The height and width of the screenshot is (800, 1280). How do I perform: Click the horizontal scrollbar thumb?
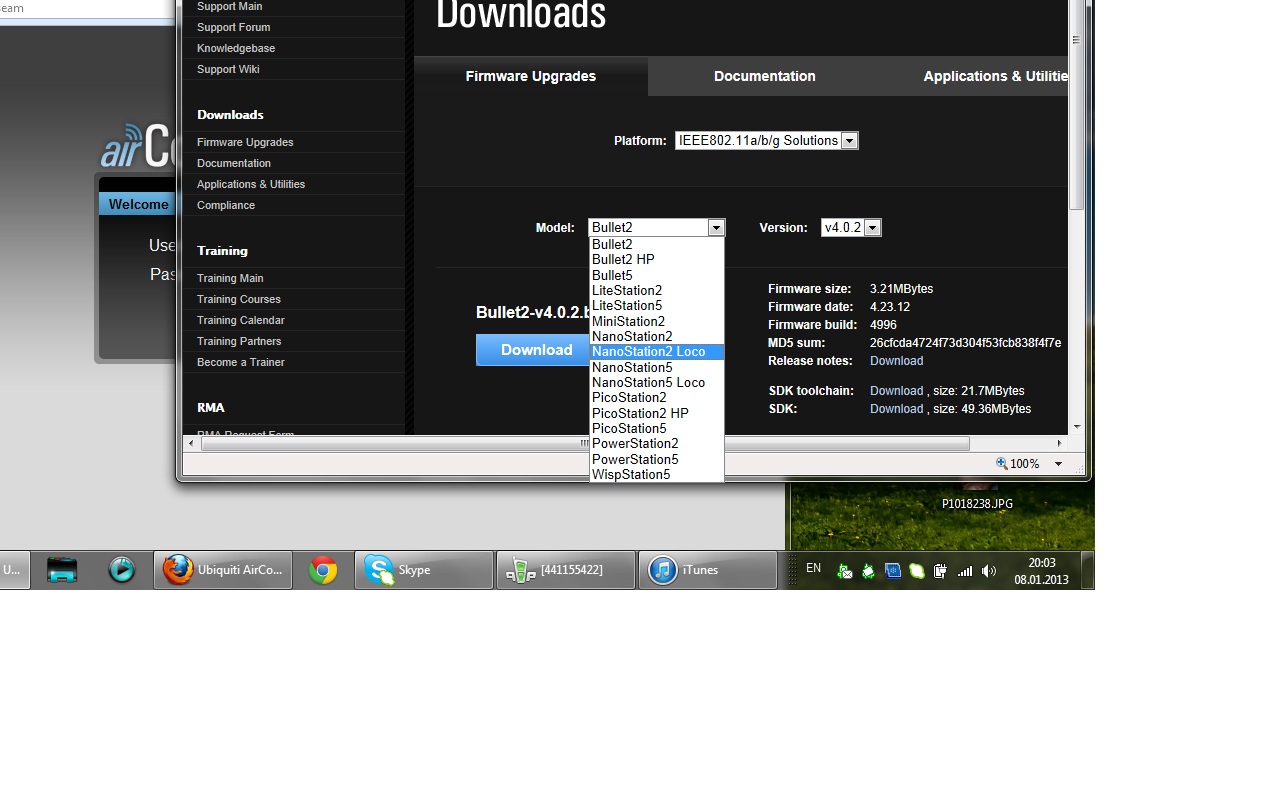click(x=585, y=443)
